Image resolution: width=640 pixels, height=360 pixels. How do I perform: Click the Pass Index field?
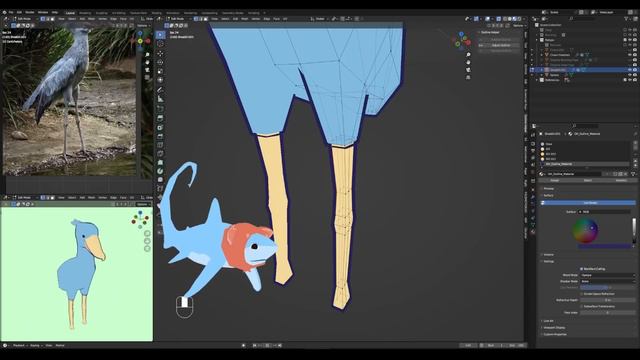(608, 313)
